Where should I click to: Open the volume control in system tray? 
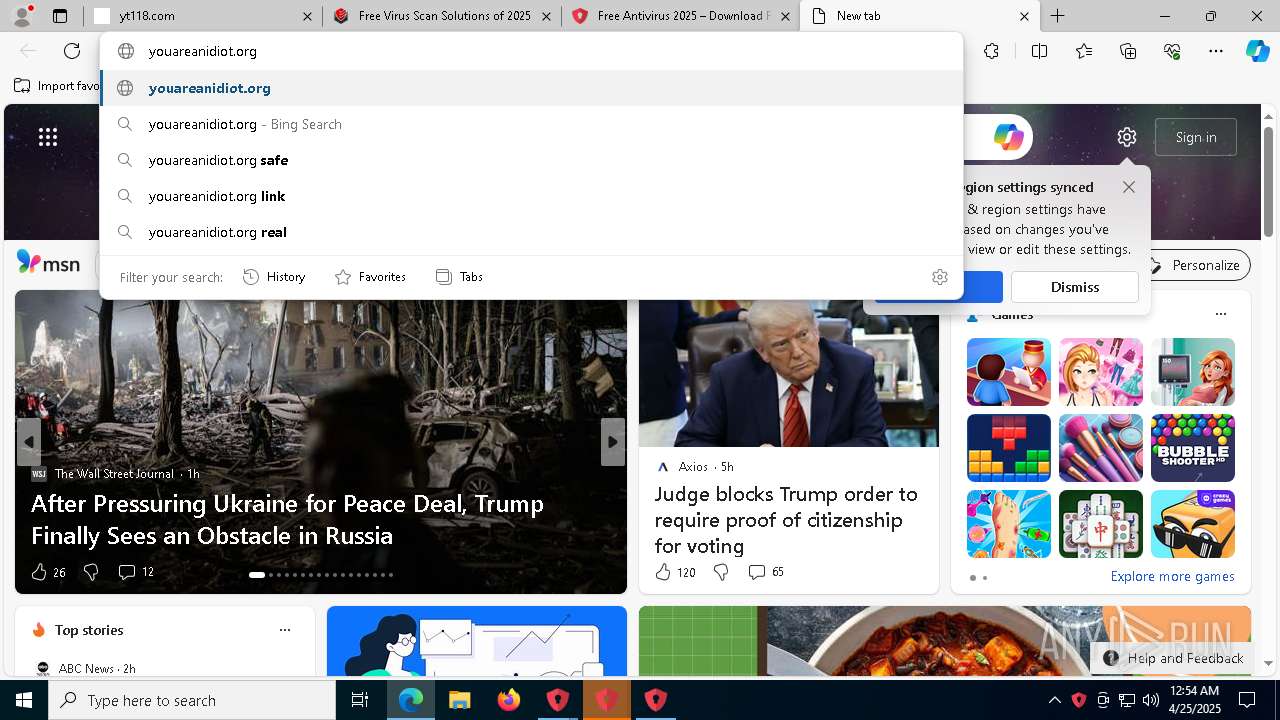coord(1150,700)
